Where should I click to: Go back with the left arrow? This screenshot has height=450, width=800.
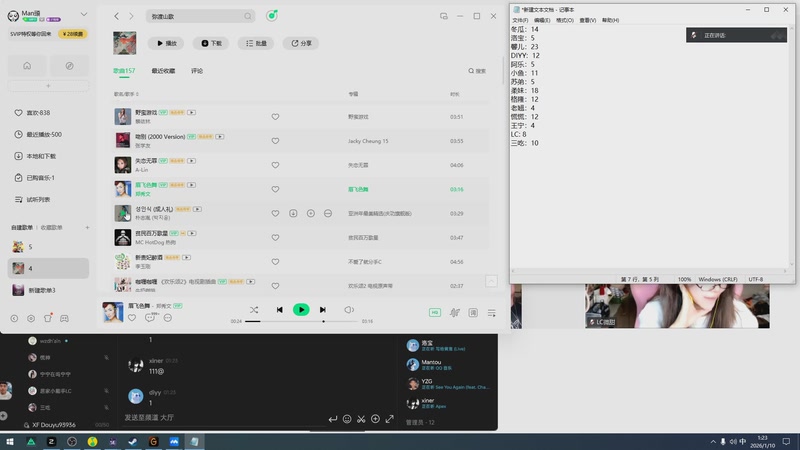click(x=116, y=16)
